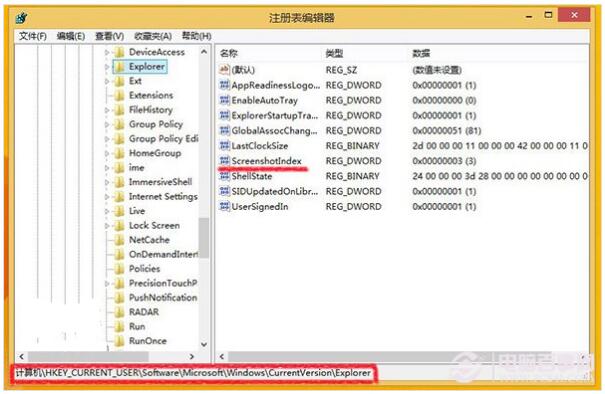Expand the Lock Screen tree node arrow
The height and width of the screenshot is (394, 605).
click(x=107, y=225)
